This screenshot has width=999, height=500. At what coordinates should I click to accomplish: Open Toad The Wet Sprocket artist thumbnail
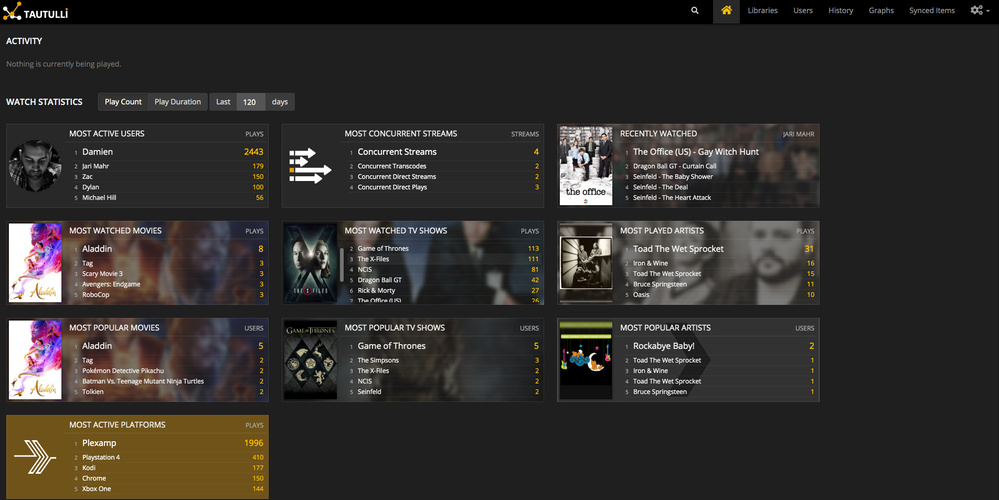(586, 262)
